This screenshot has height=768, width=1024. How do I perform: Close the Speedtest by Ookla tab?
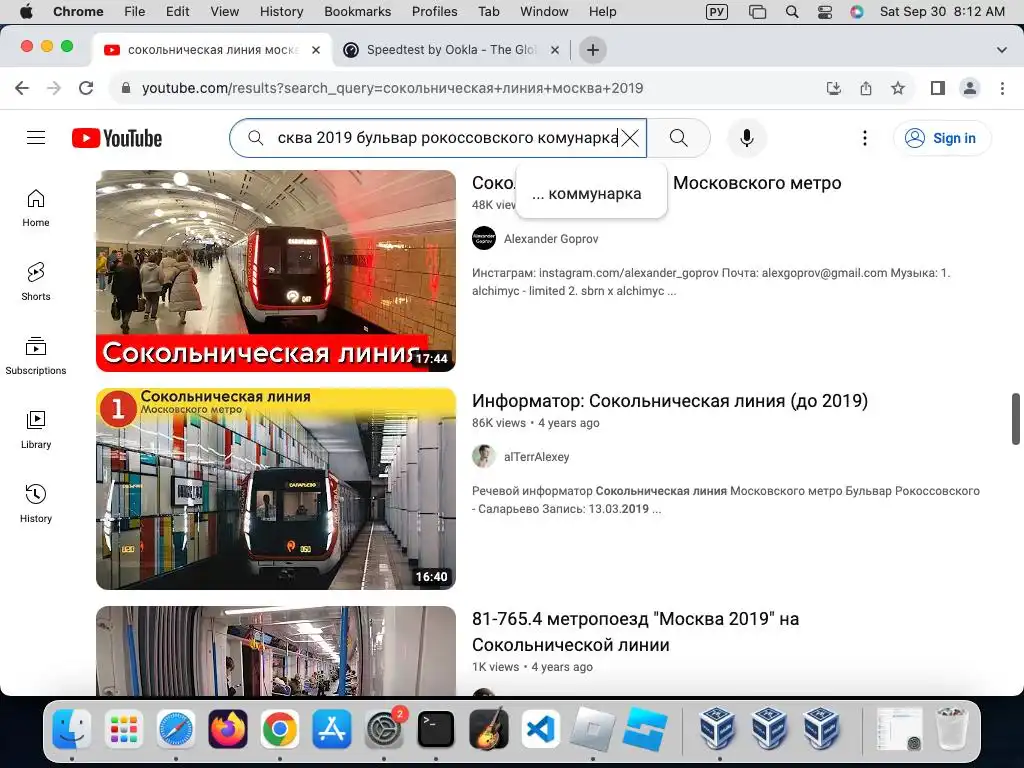[554, 50]
